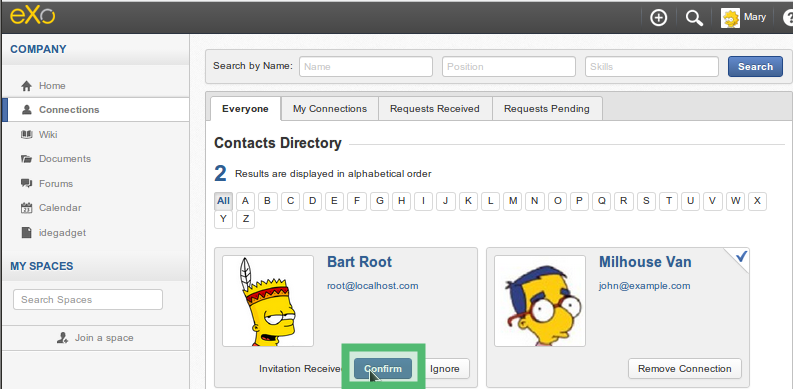The height and width of the screenshot is (389, 793).
Task: Click the Documents folder icon
Action: (x=26, y=159)
